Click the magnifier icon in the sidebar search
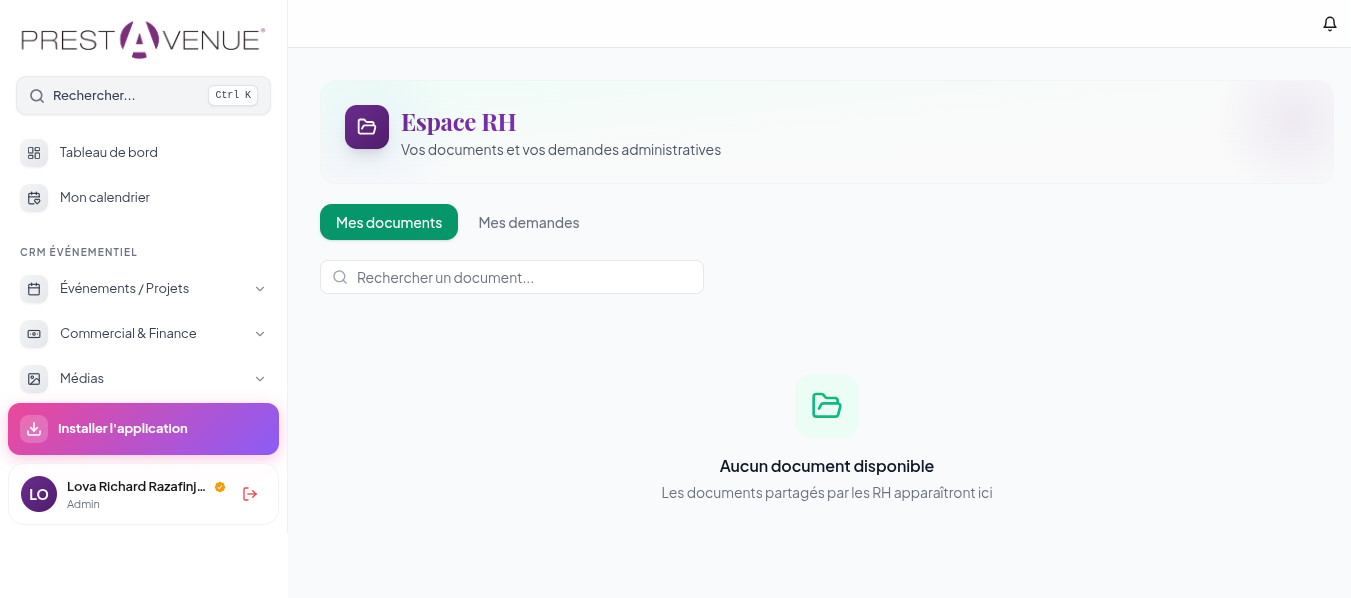Image resolution: width=1351 pixels, height=598 pixels. pos(37,96)
